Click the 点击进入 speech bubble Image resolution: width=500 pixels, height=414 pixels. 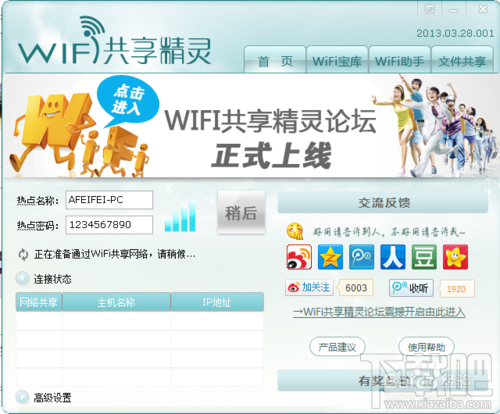128,100
